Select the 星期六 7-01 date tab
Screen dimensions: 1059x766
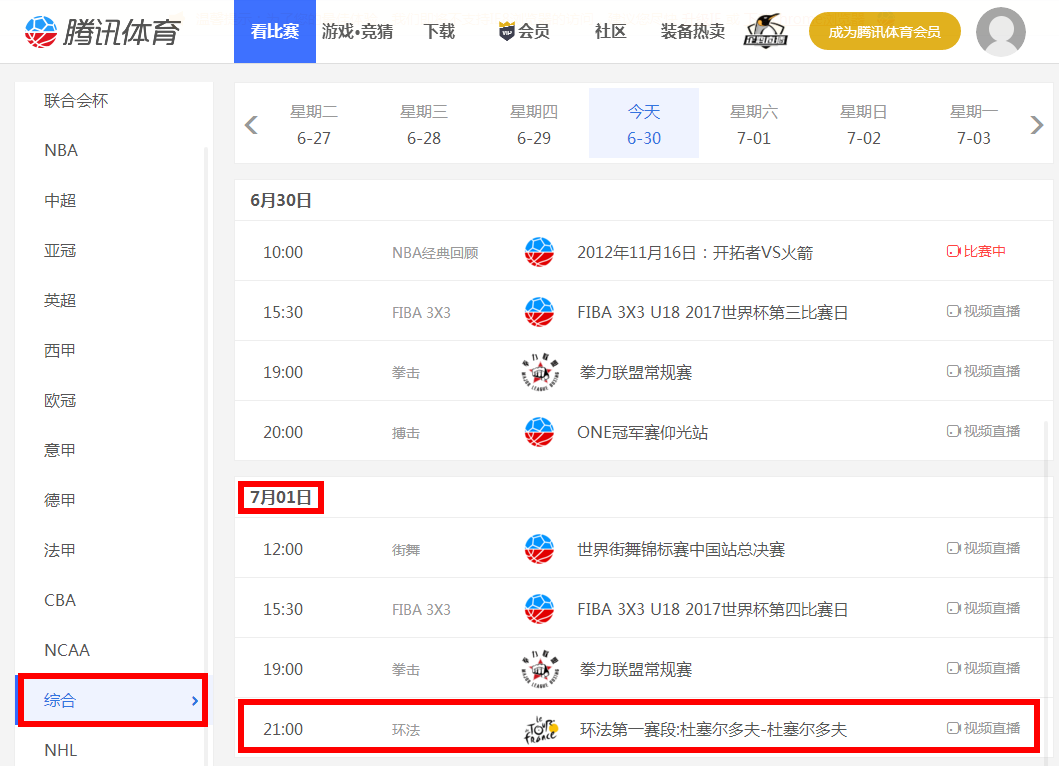(x=754, y=124)
